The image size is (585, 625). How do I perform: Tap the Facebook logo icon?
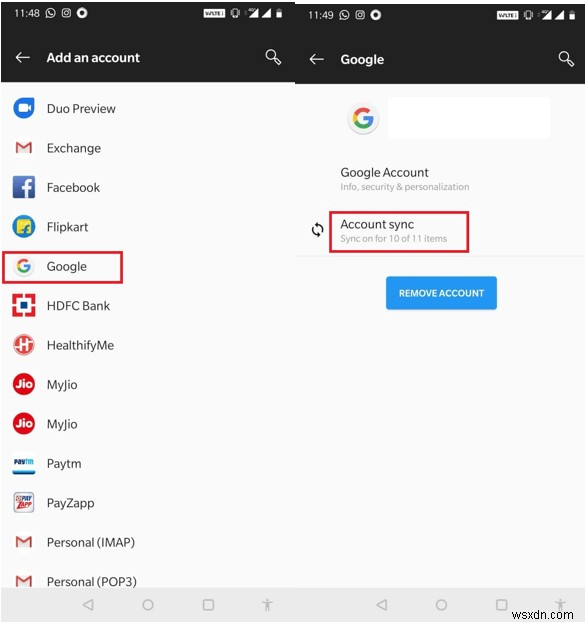click(x=24, y=187)
